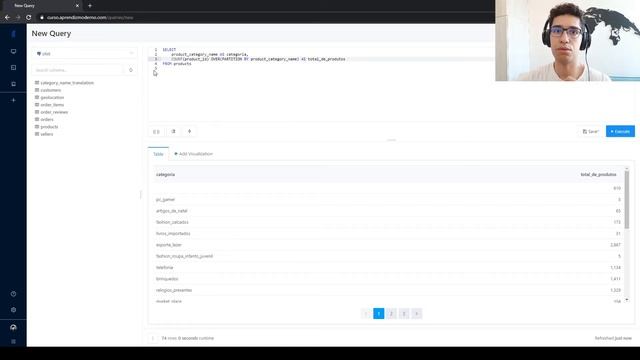640x360 pixels.
Task: Refresh the schema list icon
Action: pyautogui.click(x=131, y=70)
